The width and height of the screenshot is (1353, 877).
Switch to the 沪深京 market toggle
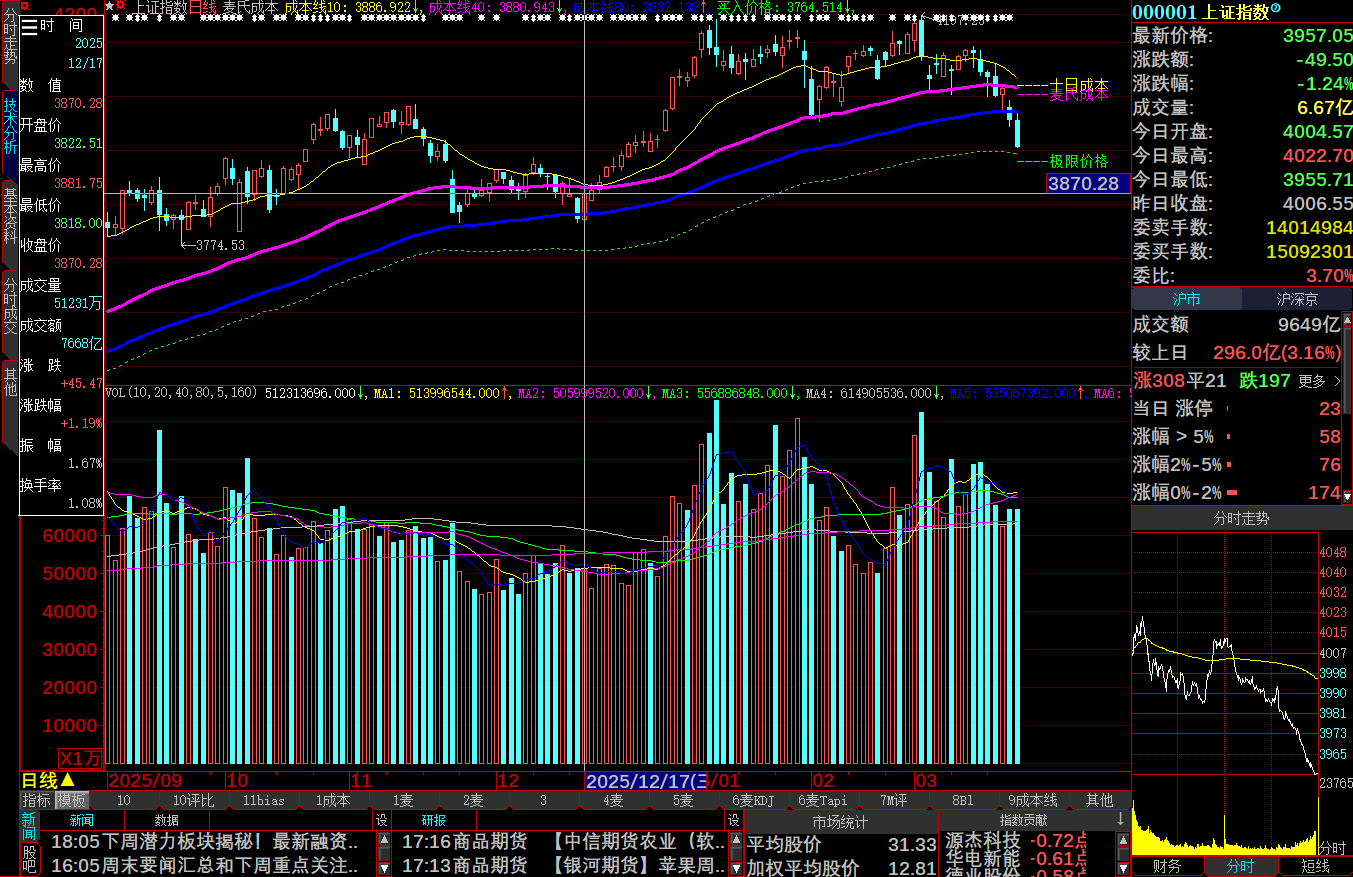[x=1297, y=299]
